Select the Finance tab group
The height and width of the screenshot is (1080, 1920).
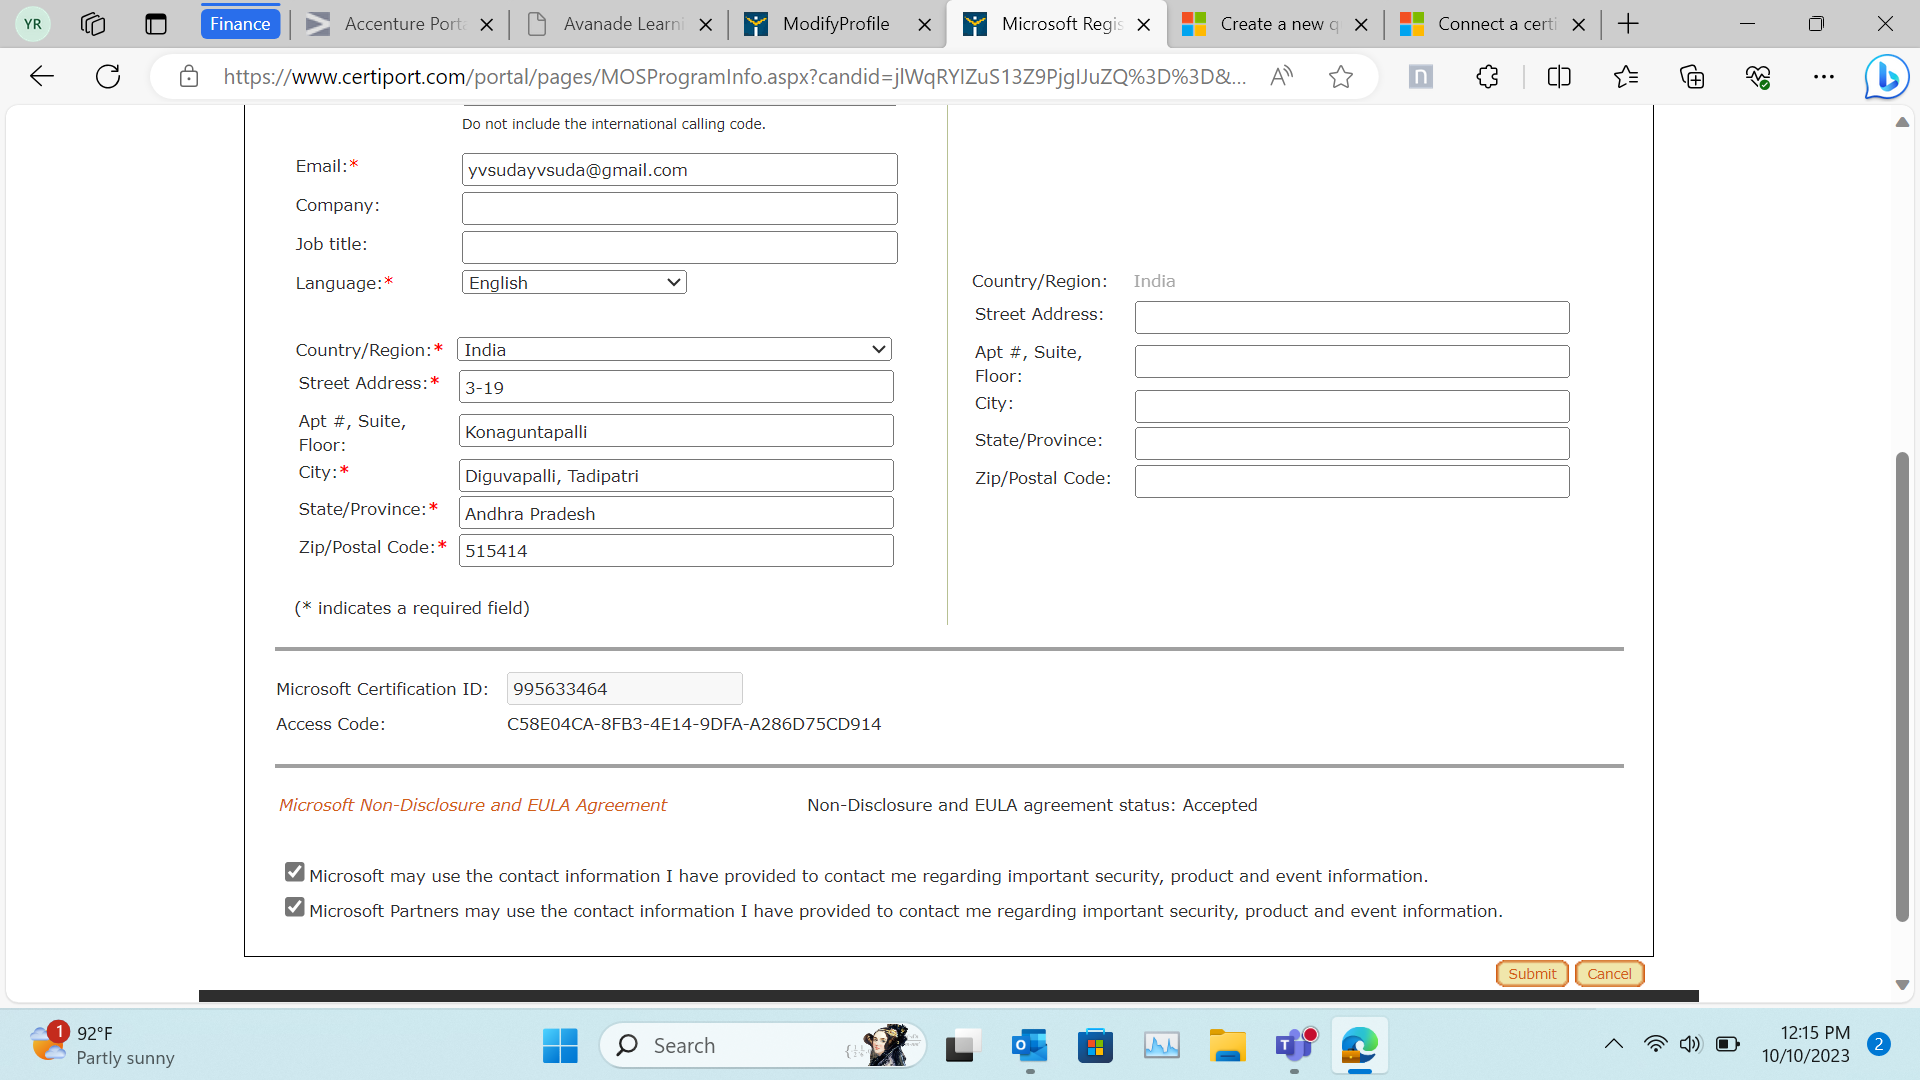240,23
